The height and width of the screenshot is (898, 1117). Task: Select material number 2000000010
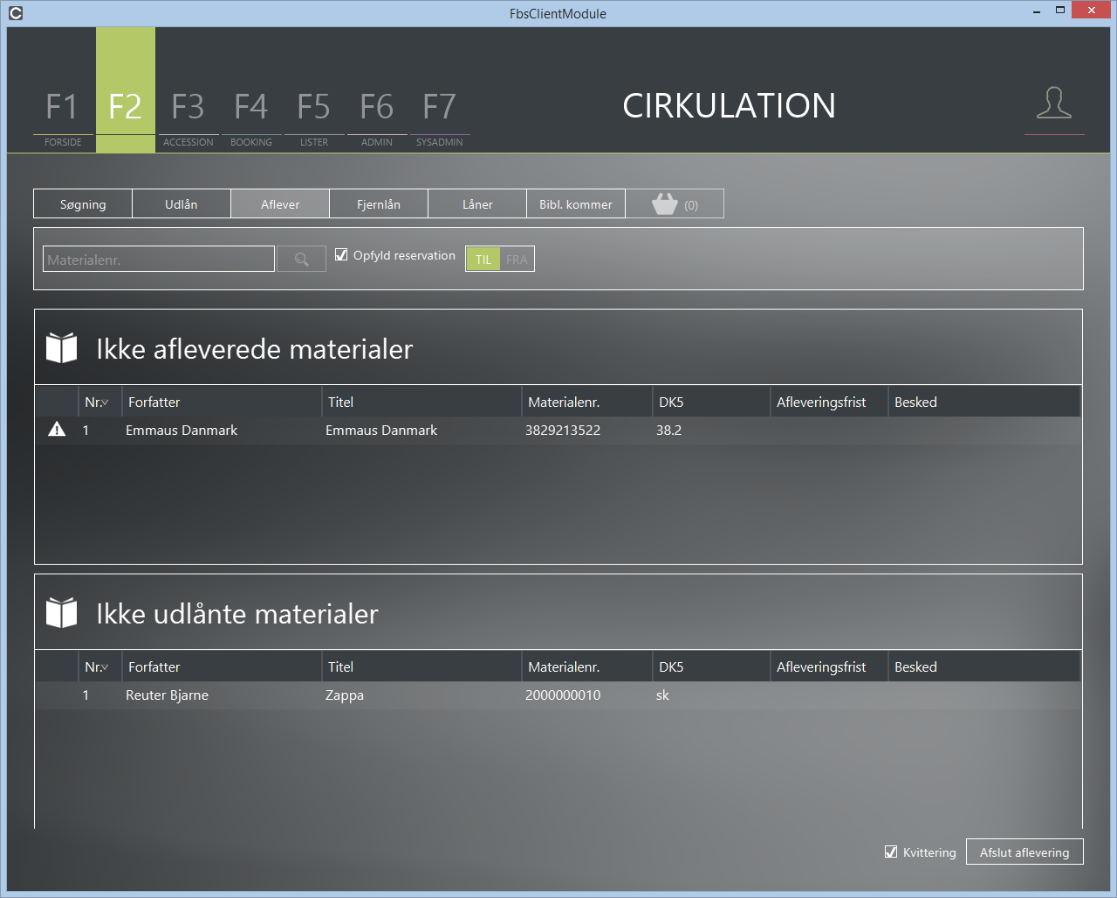563,695
